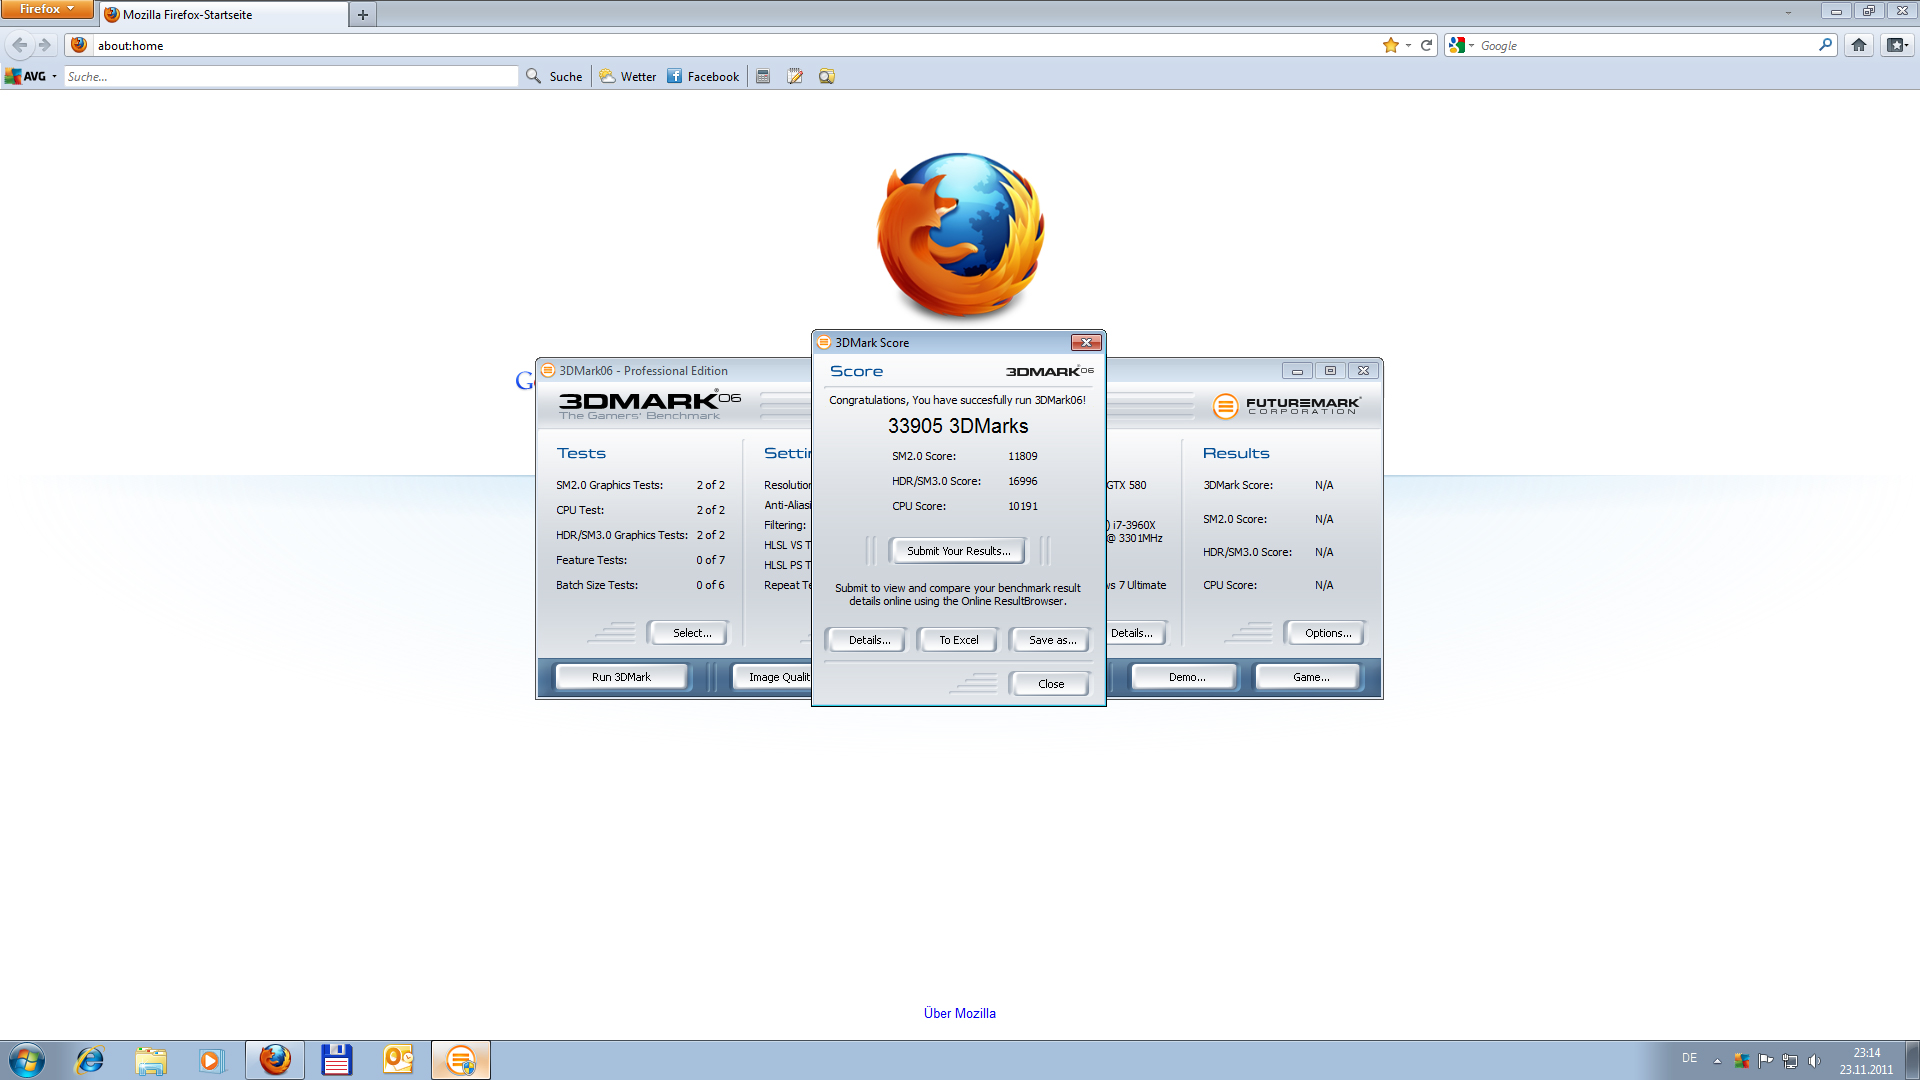Bookmark this page with the star icon
Image resolution: width=1920 pixels, height=1080 pixels.
1390,45
